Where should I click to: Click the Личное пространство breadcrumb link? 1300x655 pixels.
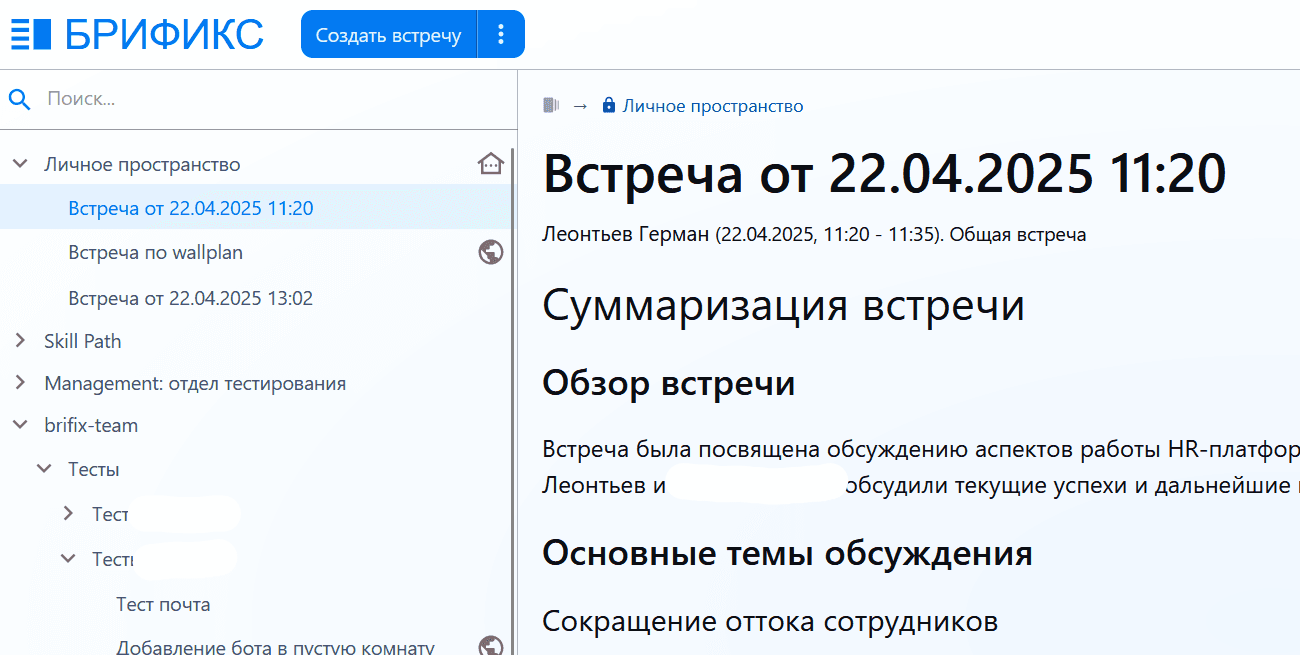[713, 106]
